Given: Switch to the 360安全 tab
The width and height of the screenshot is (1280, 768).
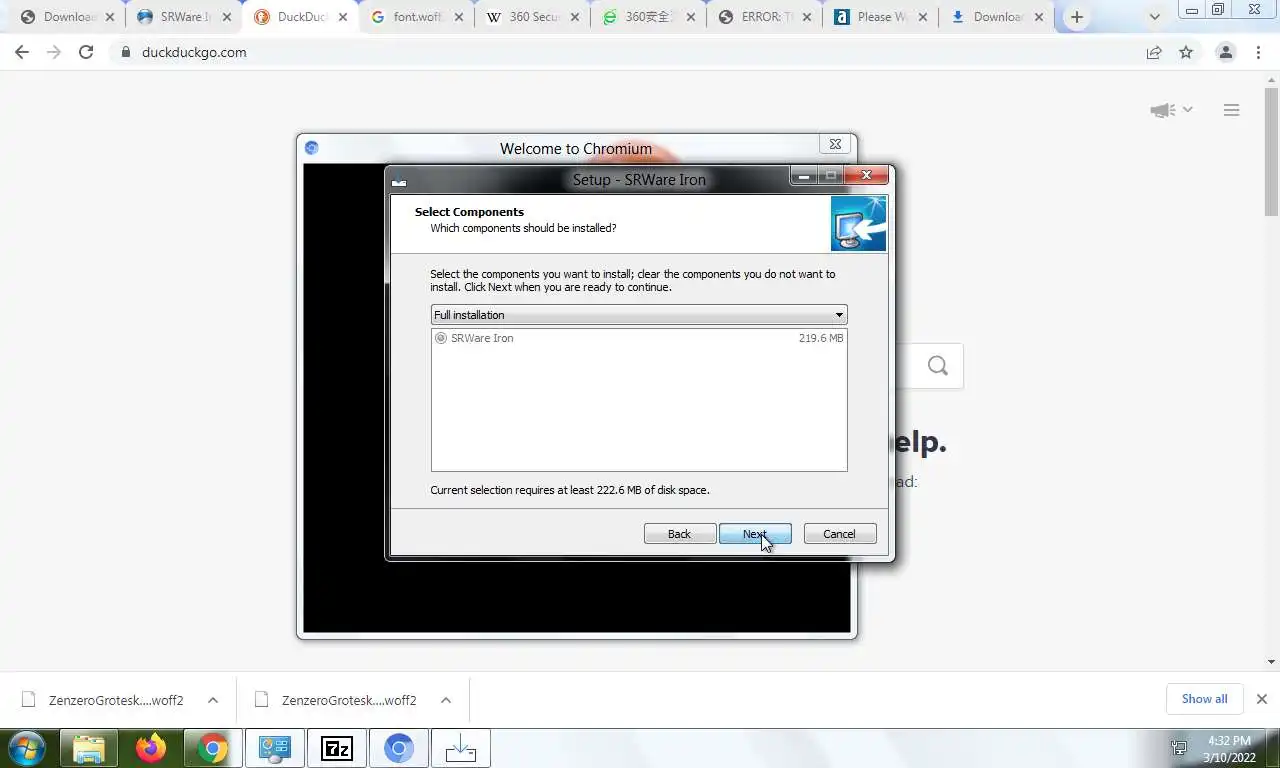Looking at the screenshot, I should pyautogui.click(x=648, y=17).
